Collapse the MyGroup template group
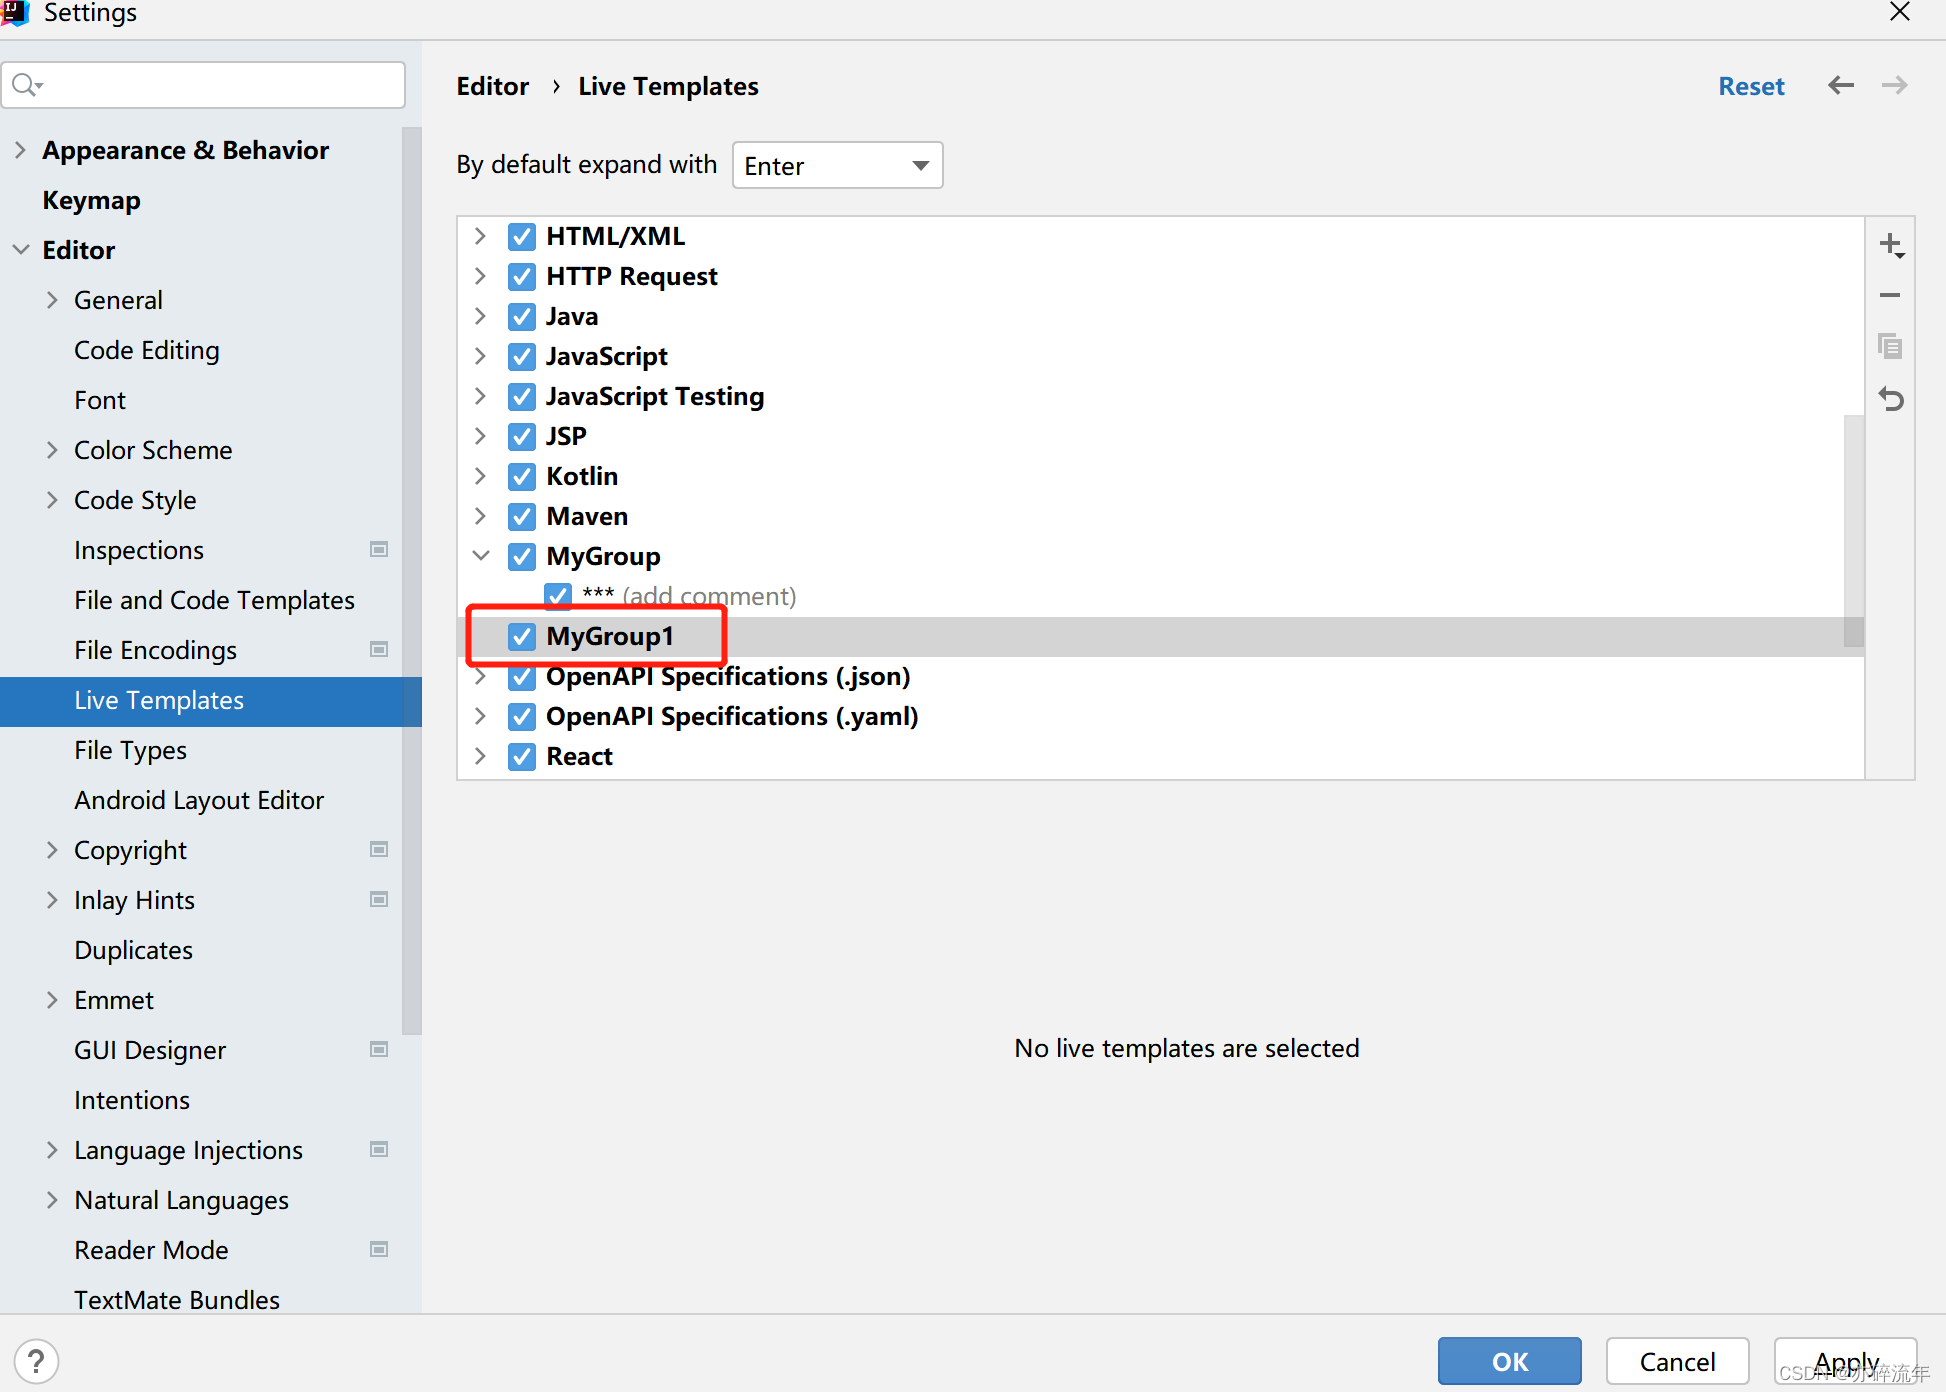 coord(481,556)
